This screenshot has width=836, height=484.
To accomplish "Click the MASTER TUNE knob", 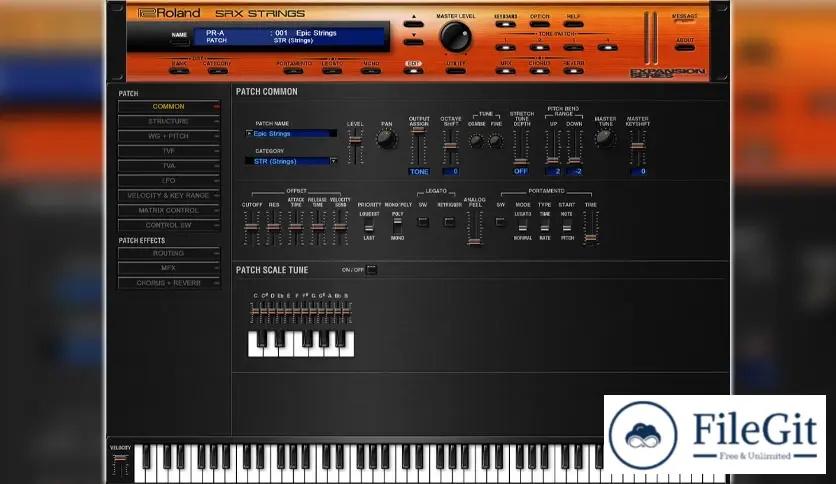I will (x=605, y=139).
